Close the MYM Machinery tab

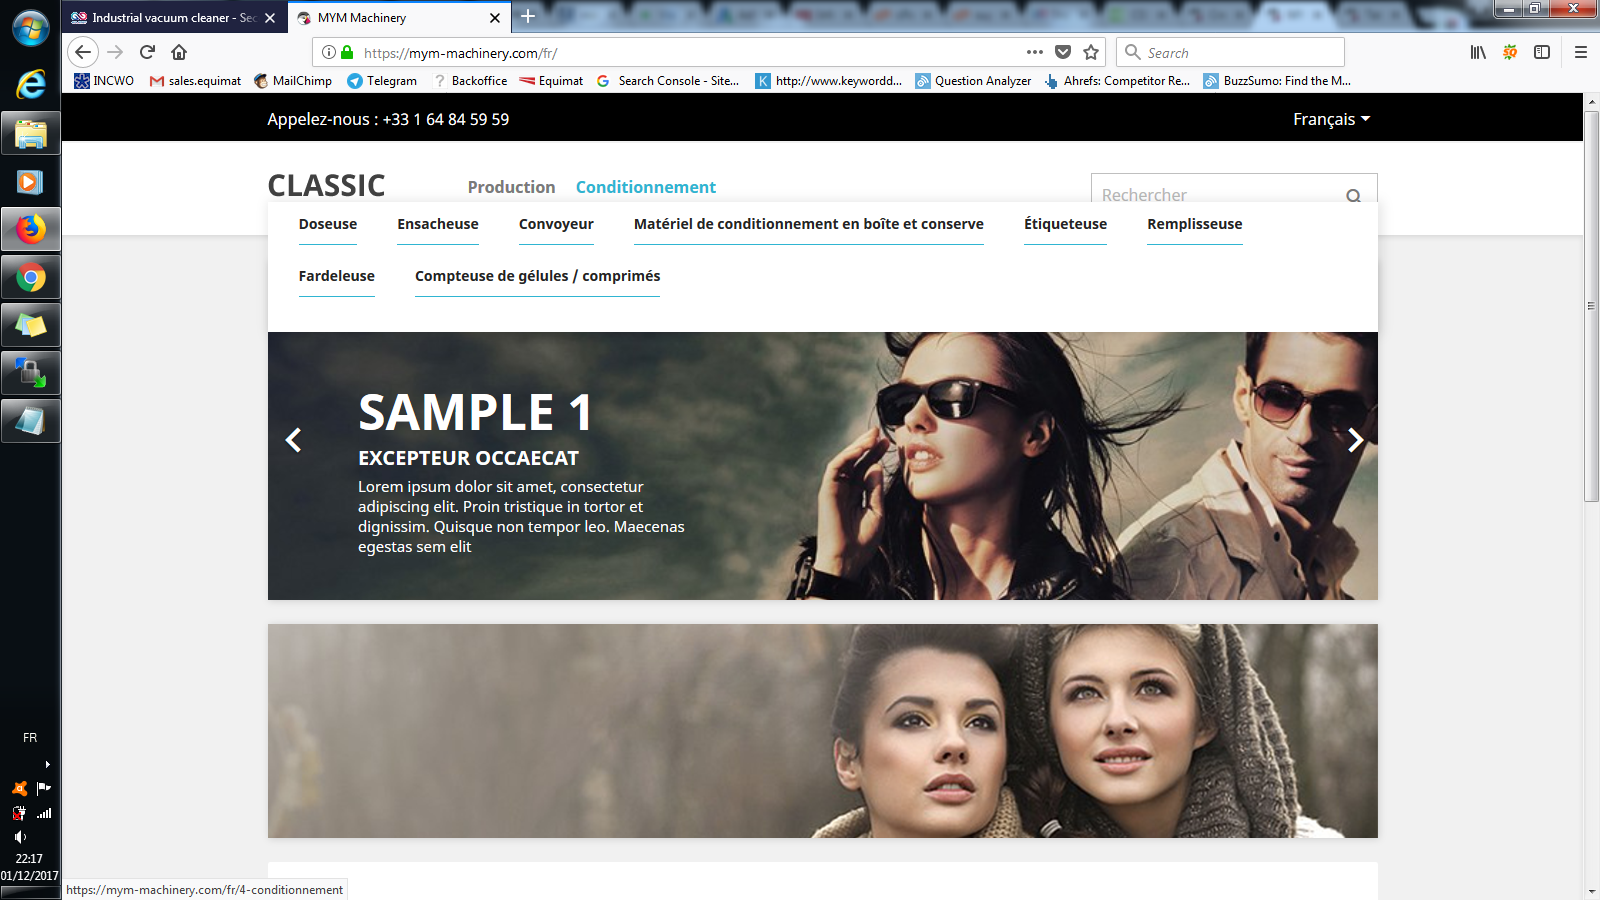(x=495, y=18)
